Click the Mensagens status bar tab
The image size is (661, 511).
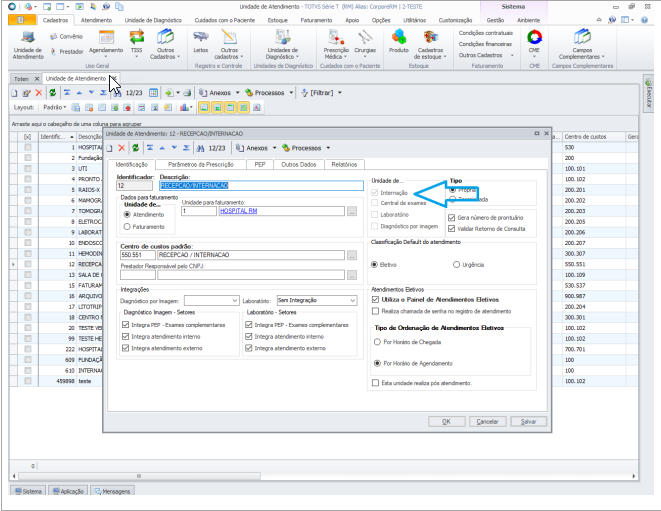pyautogui.click(x=112, y=491)
